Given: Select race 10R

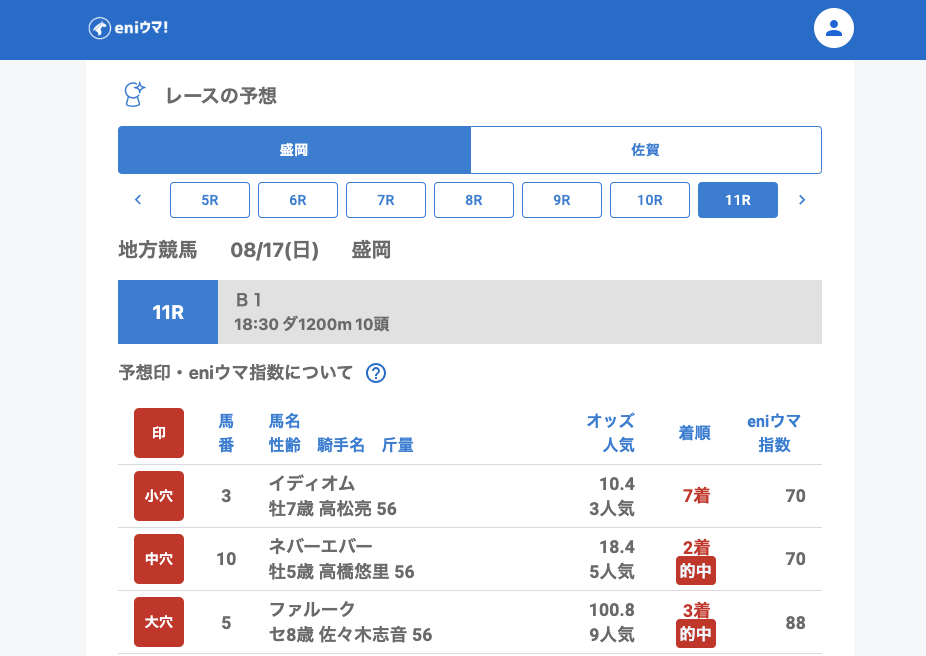Looking at the screenshot, I should point(650,200).
